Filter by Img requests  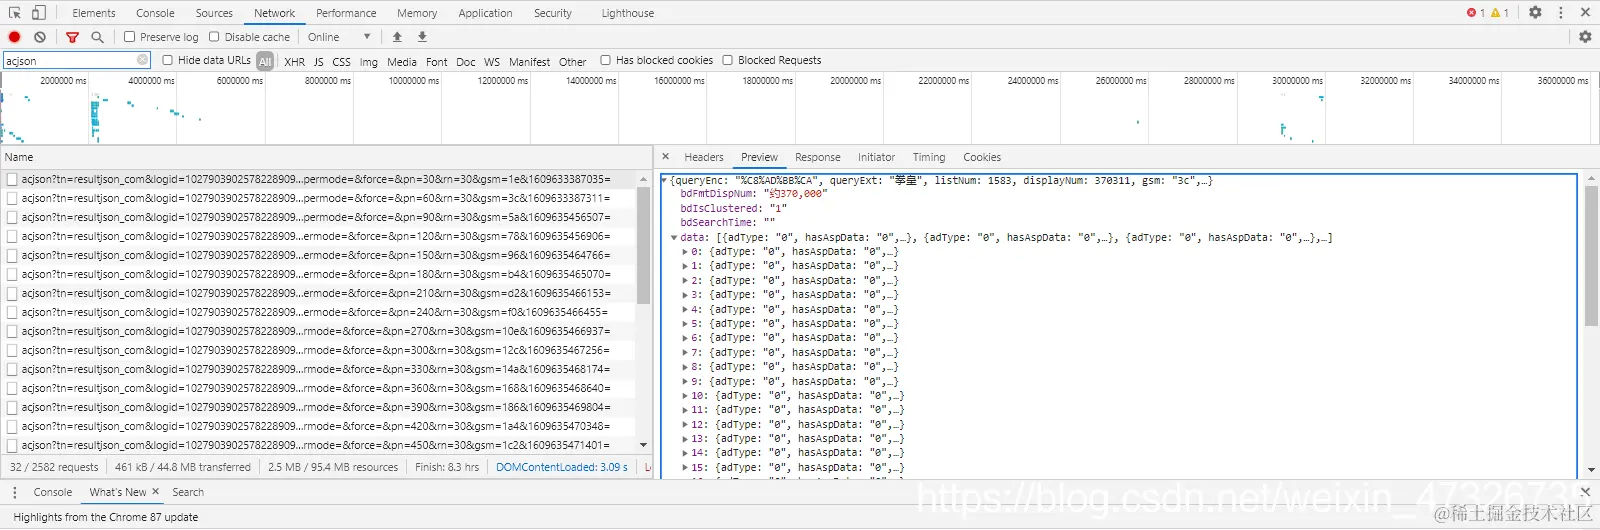pyautogui.click(x=369, y=62)
